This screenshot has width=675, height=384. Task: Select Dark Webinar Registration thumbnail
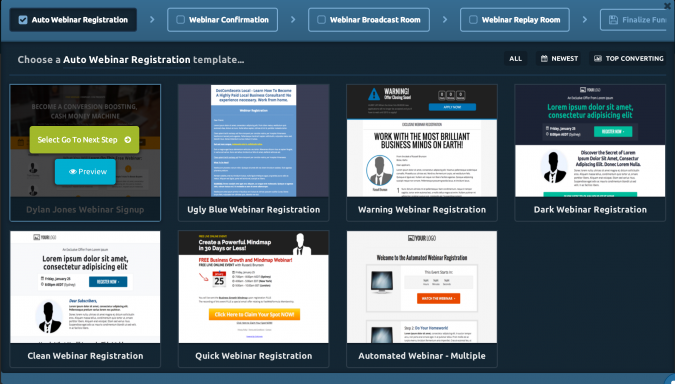(x=590, y=141)
